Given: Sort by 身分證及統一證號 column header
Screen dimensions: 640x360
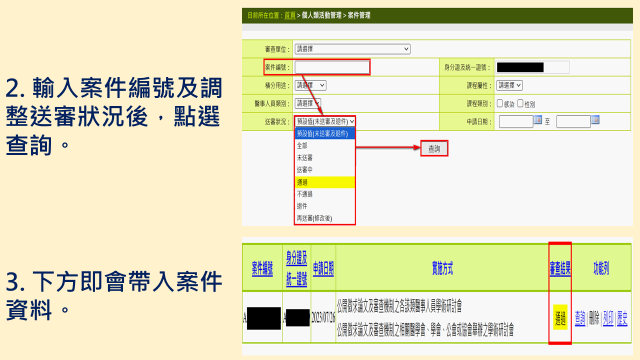Looking at the screenshot, I should [x=297, y=269].
